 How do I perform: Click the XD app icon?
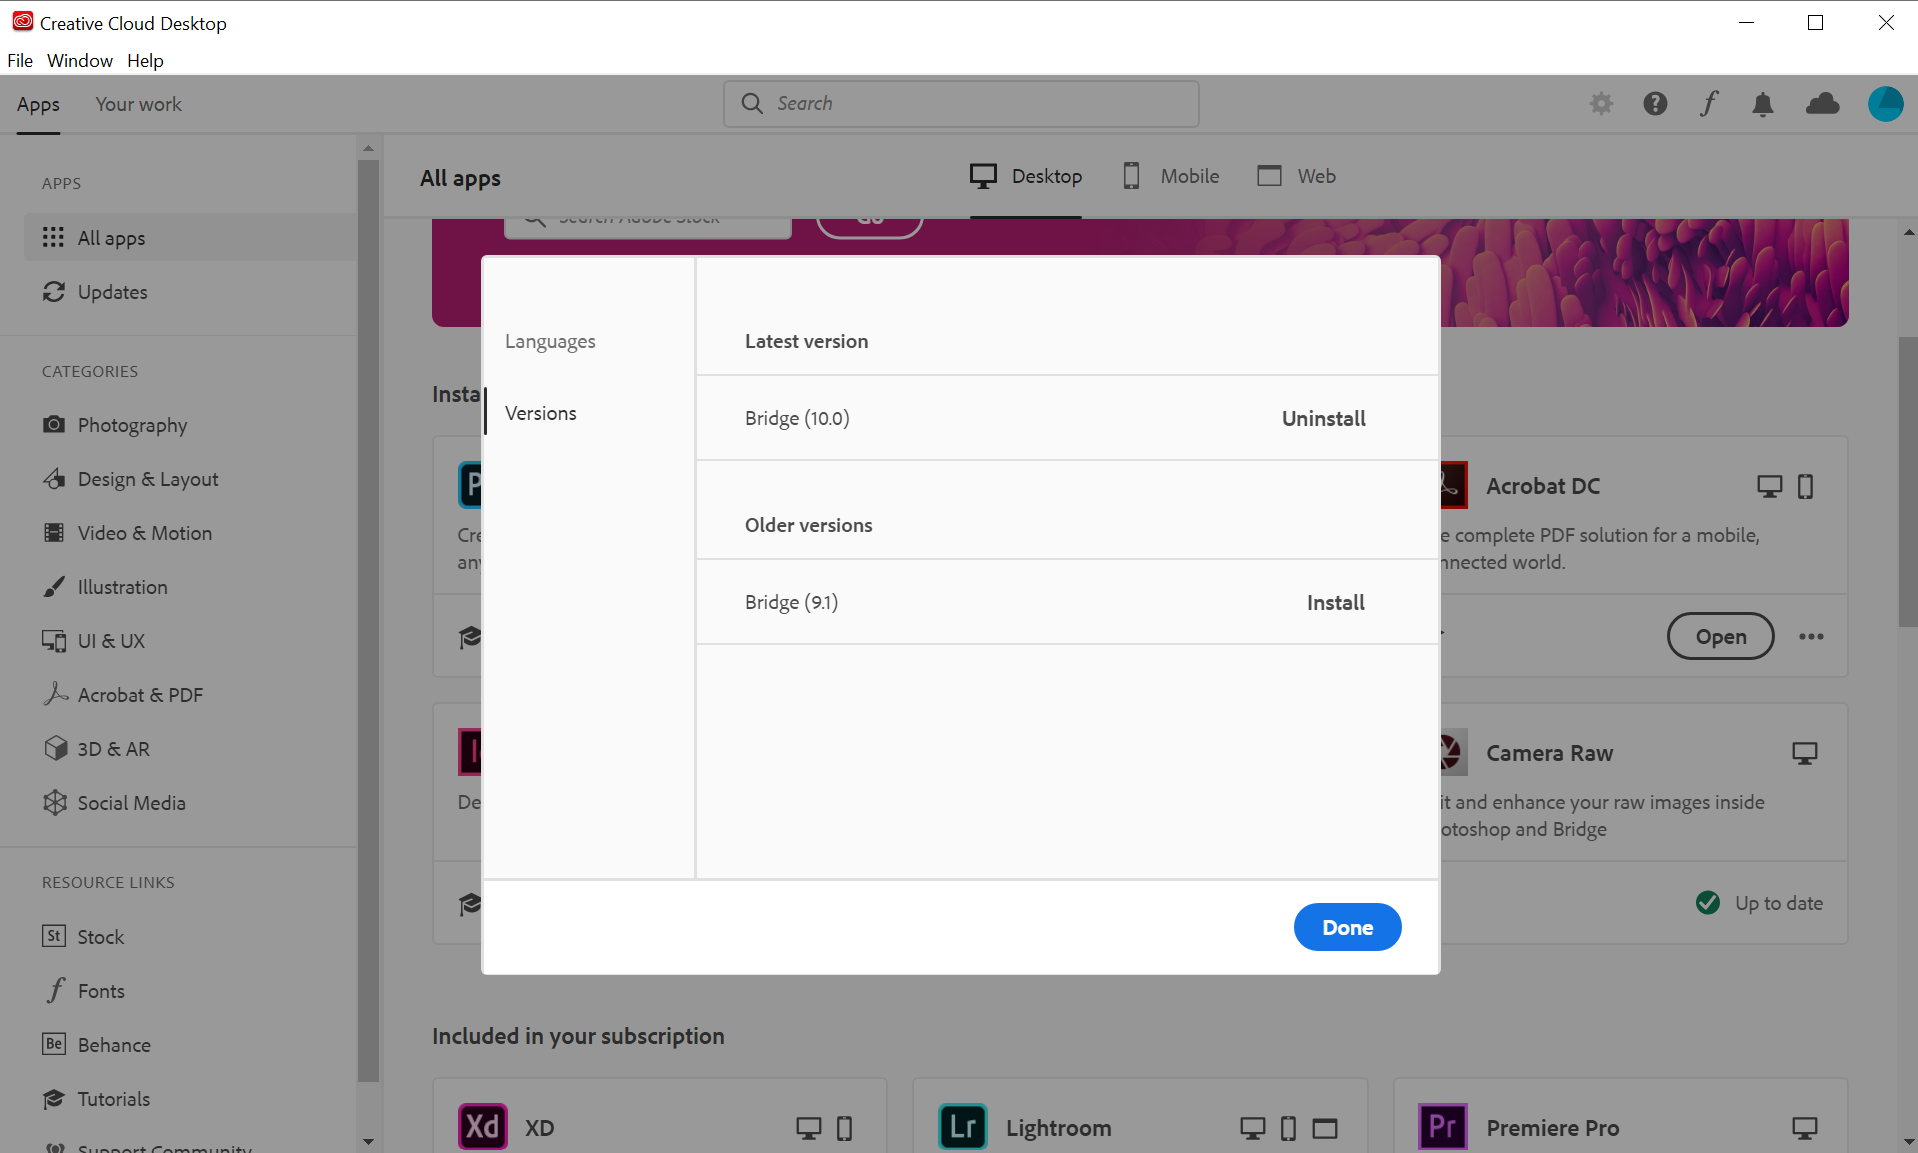[482, 1126]
